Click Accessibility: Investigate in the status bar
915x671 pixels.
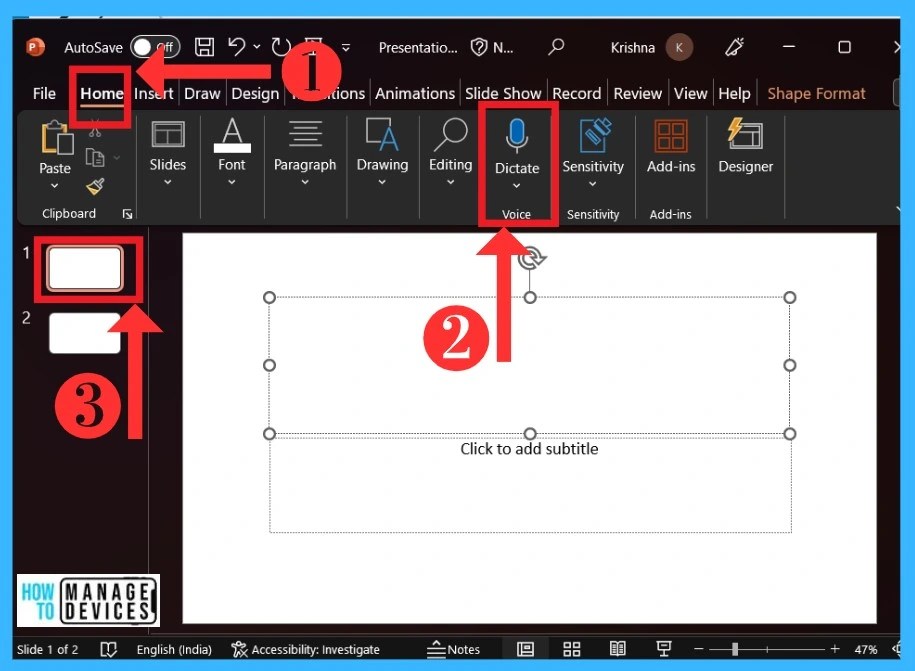click(306, 649)
